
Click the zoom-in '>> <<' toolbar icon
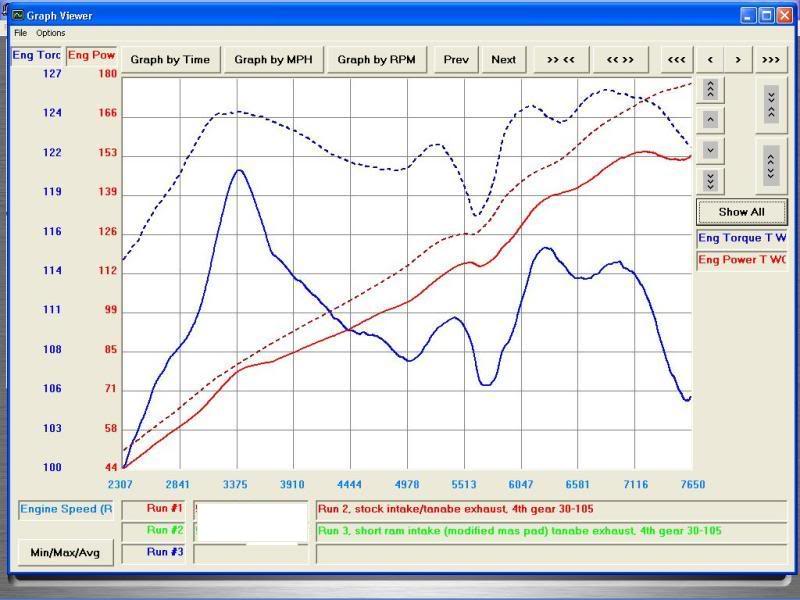pos(562,59)
